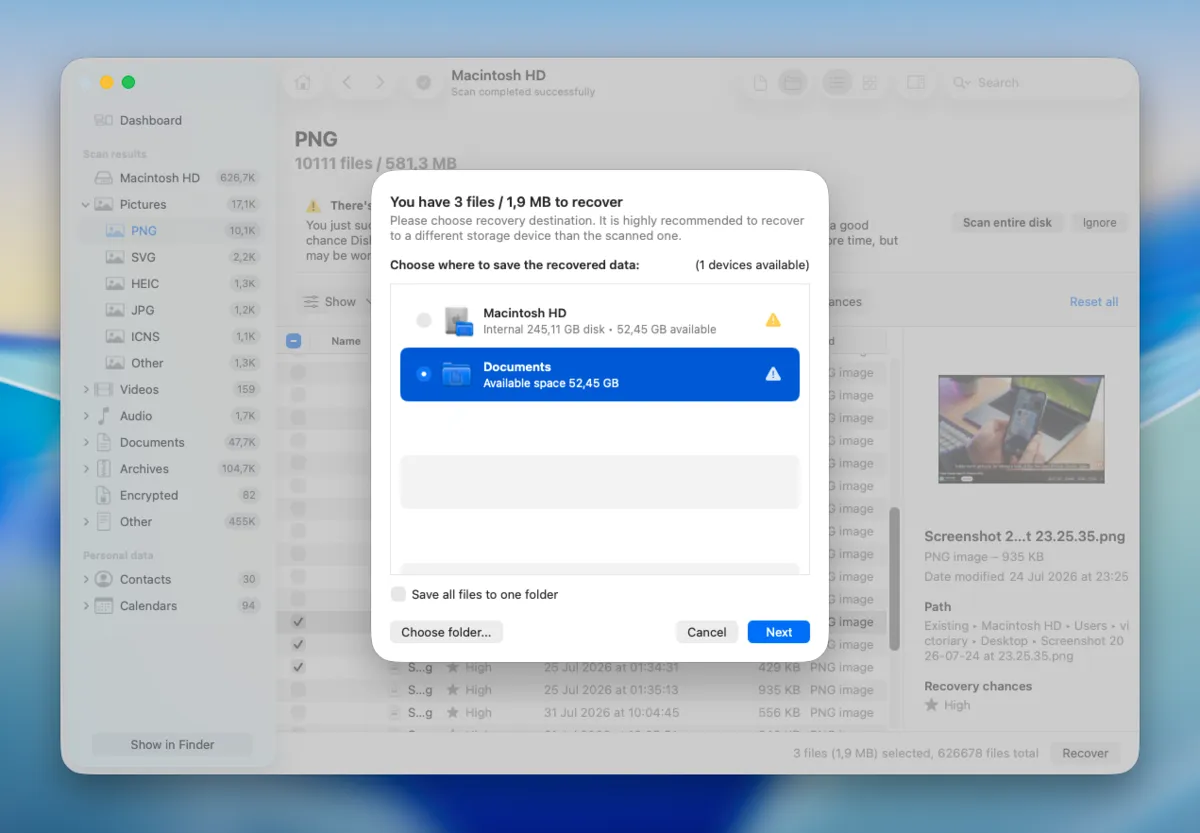Click the Videos category icon
This screenshot has height=833, width=1200.
click(x=103, y=389)
